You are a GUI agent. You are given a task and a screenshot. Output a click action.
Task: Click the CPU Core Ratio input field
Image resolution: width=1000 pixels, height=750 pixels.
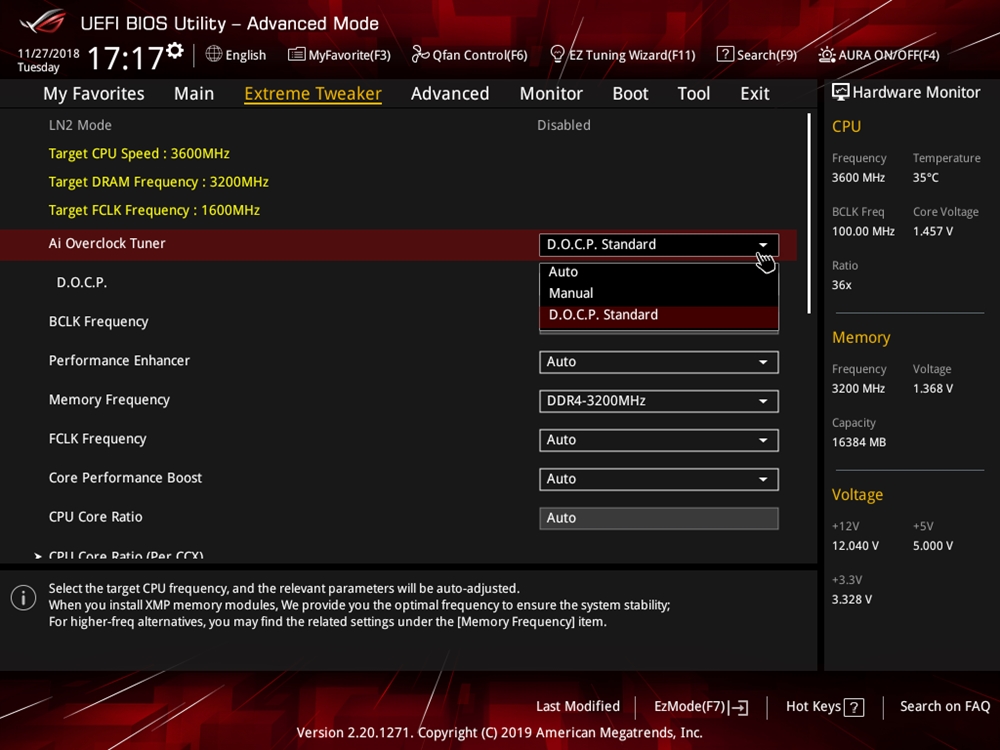[x=658, y=518]
